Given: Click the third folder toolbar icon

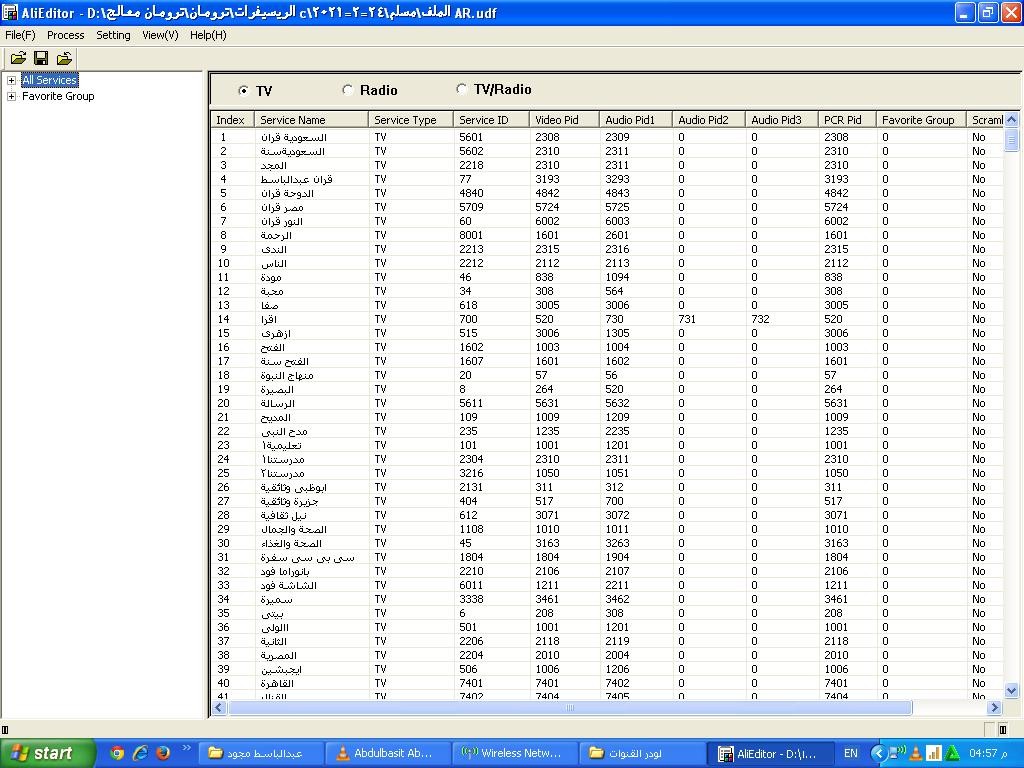Looking at the screenshot, I should [64, 59].
